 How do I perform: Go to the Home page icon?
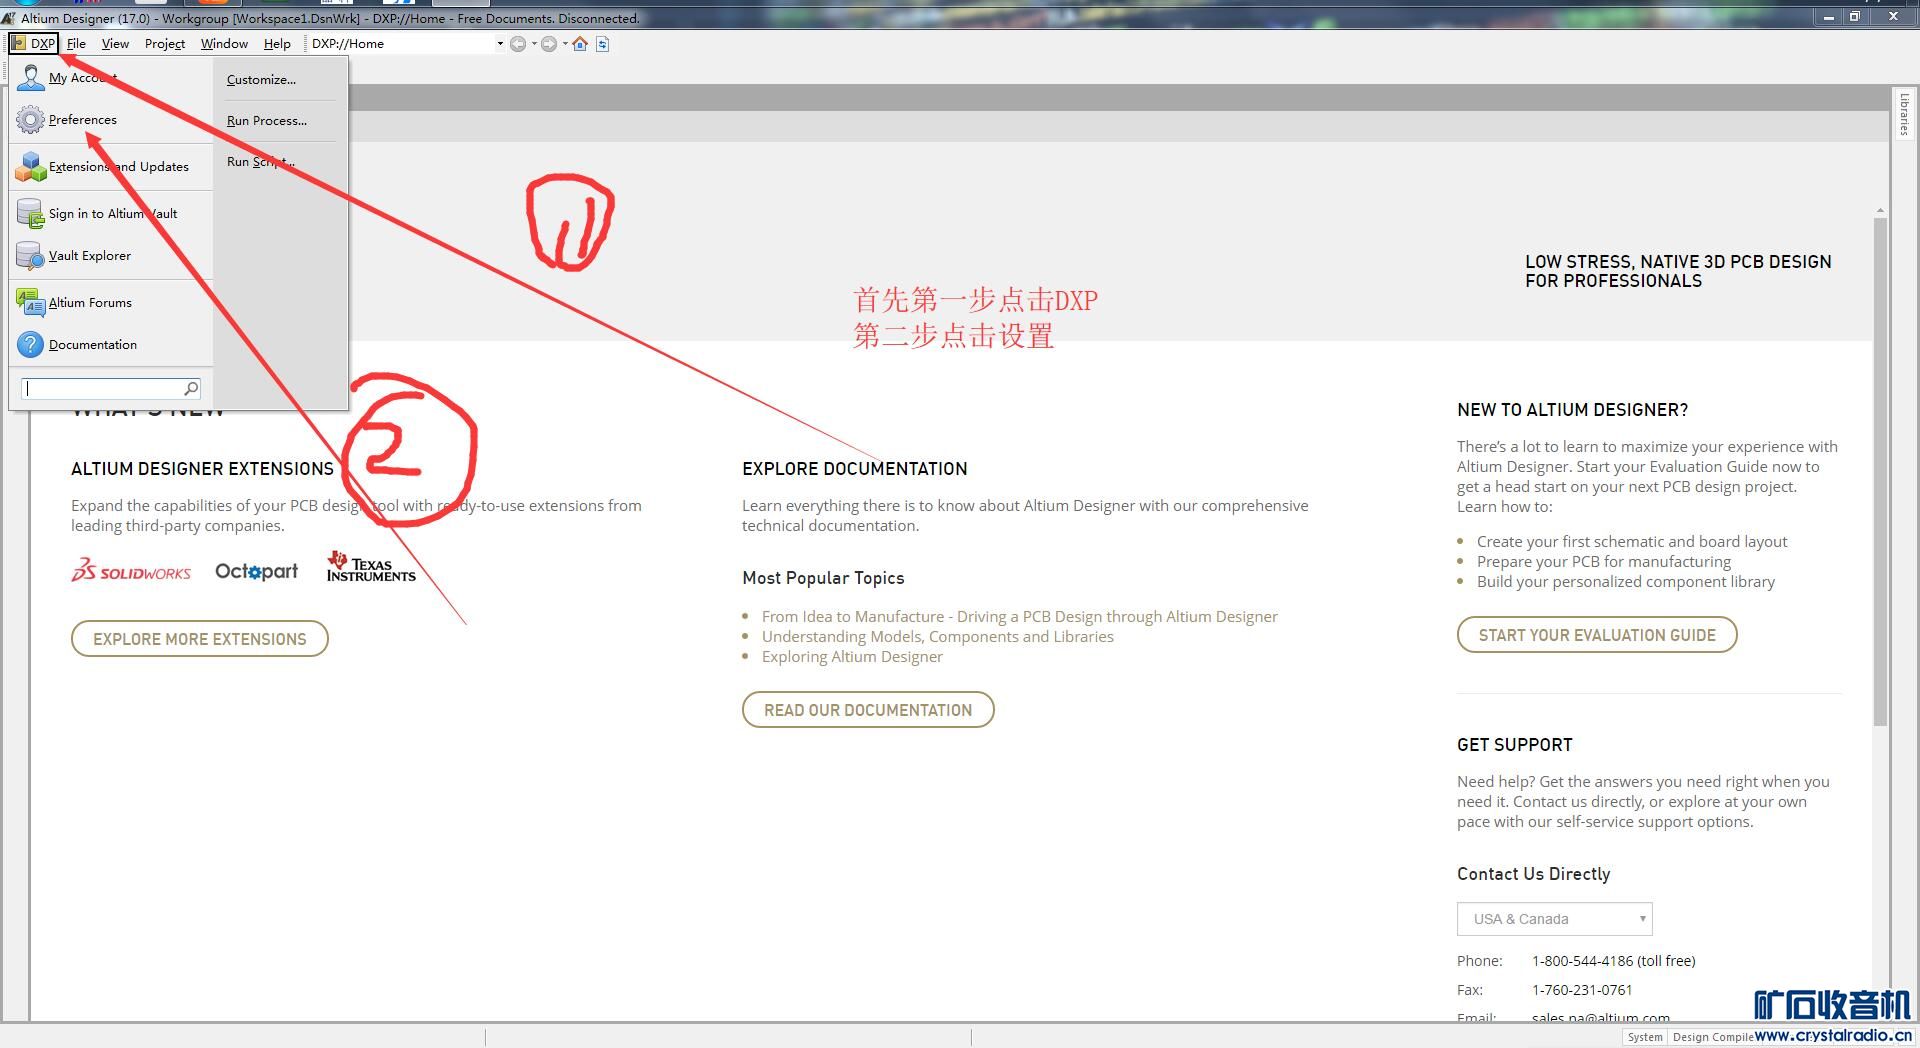pyautogui.click(x=580, y=44)
